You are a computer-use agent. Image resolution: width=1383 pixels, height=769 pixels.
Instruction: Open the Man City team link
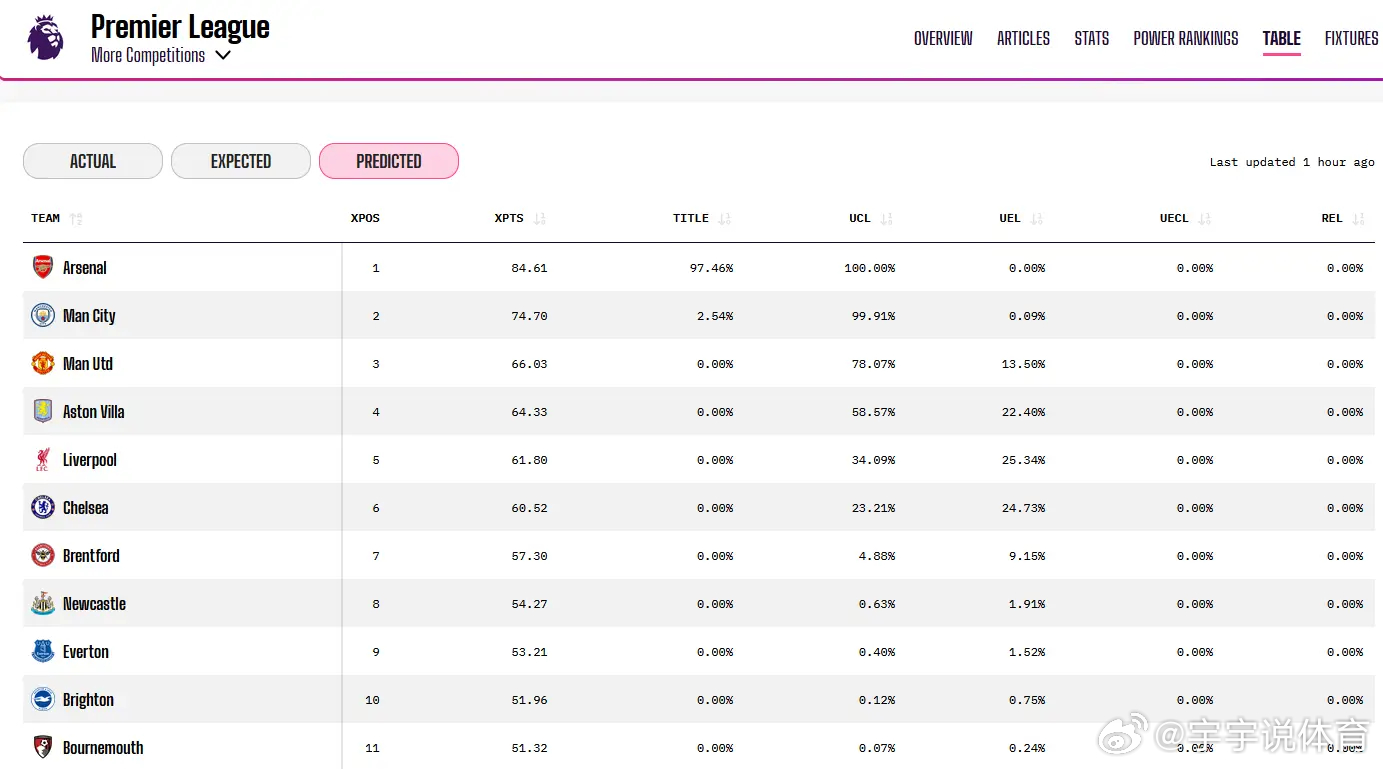click(x=89, y=315)
